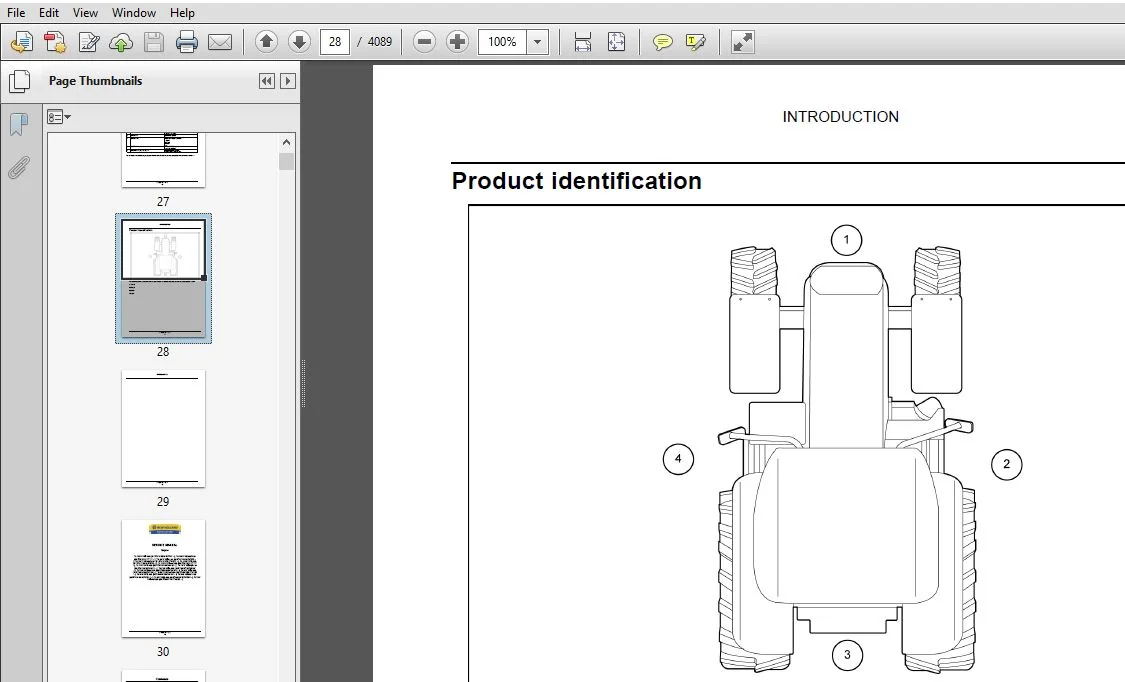The image size is (1125, 682).
Task: Click the thumbnails scrollbar handle
Action: pos(286,162)
